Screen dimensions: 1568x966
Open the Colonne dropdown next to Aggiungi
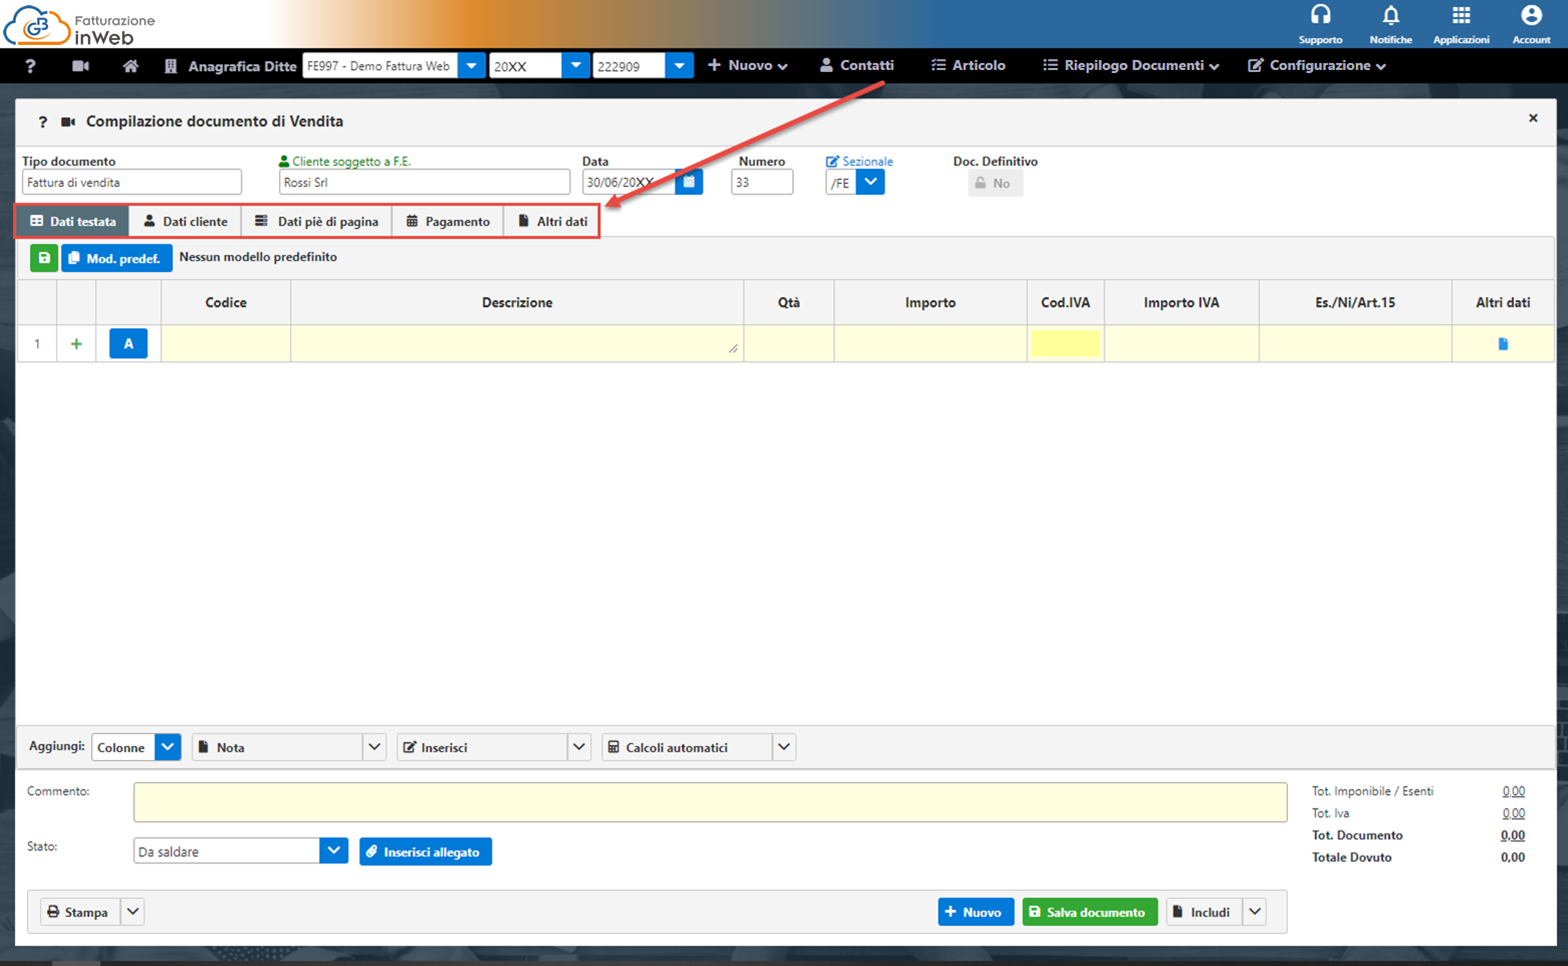(167, 747)
